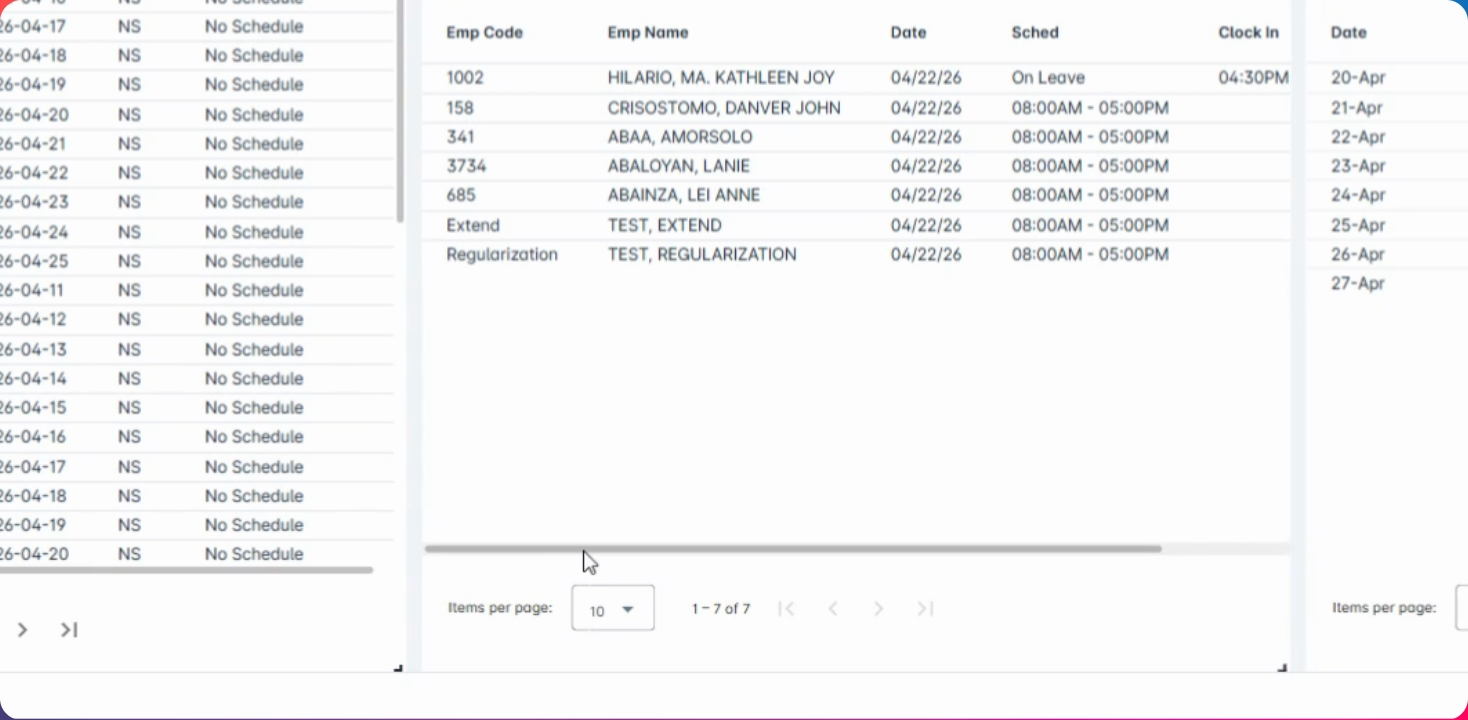Select the 23-Apr date row
This screenshot has width=1468, height=720.
(1358, 166)
